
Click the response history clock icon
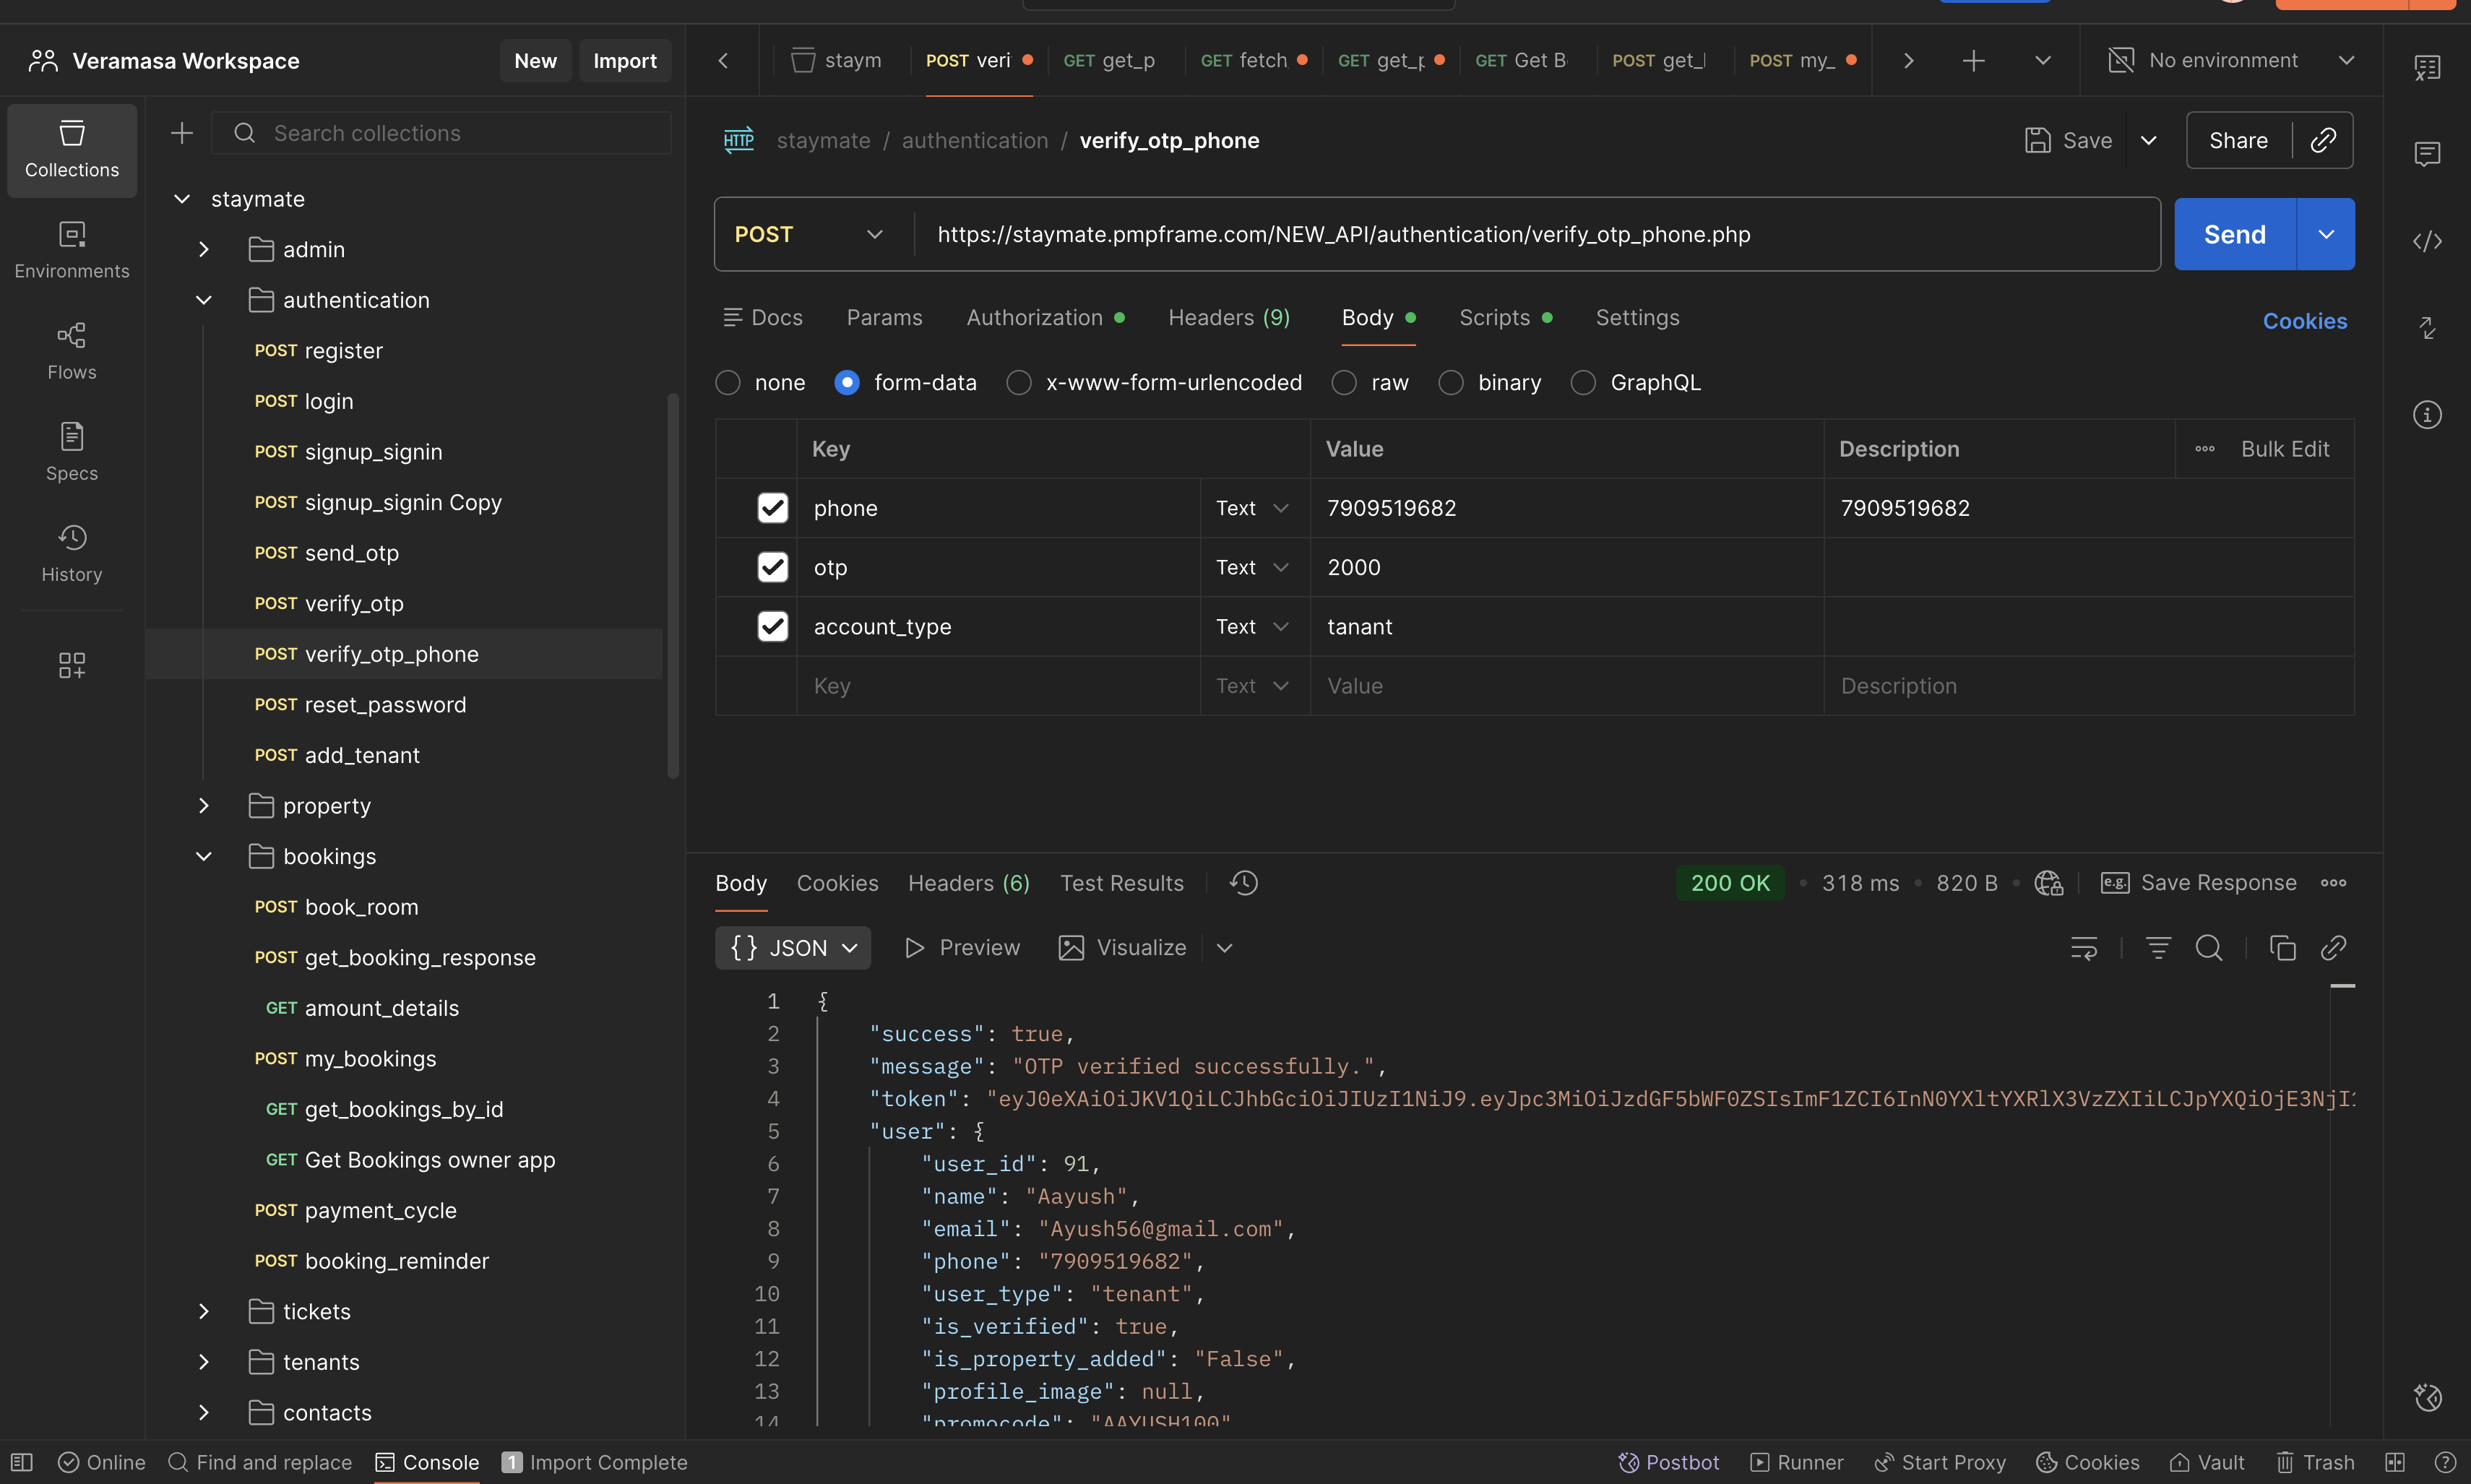click(x=1244, y=883)
